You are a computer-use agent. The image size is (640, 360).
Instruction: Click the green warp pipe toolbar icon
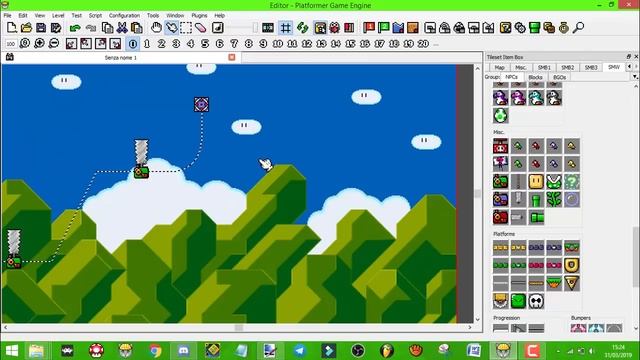[534, 28]
